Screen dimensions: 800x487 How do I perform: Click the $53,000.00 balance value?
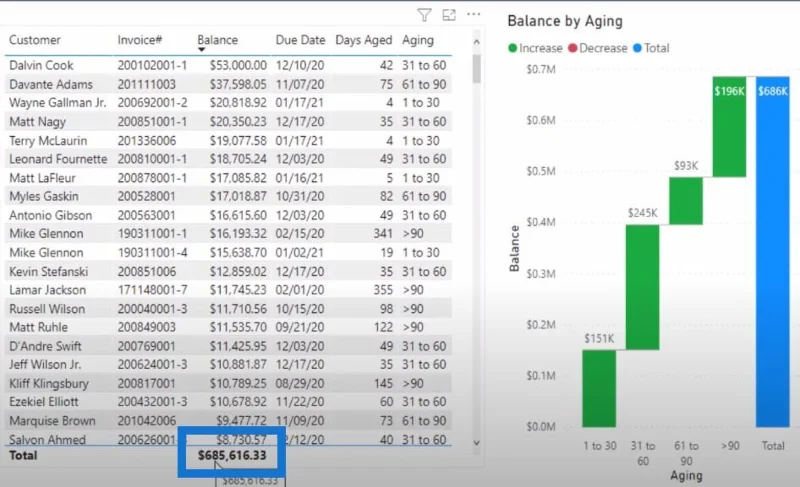238,65
